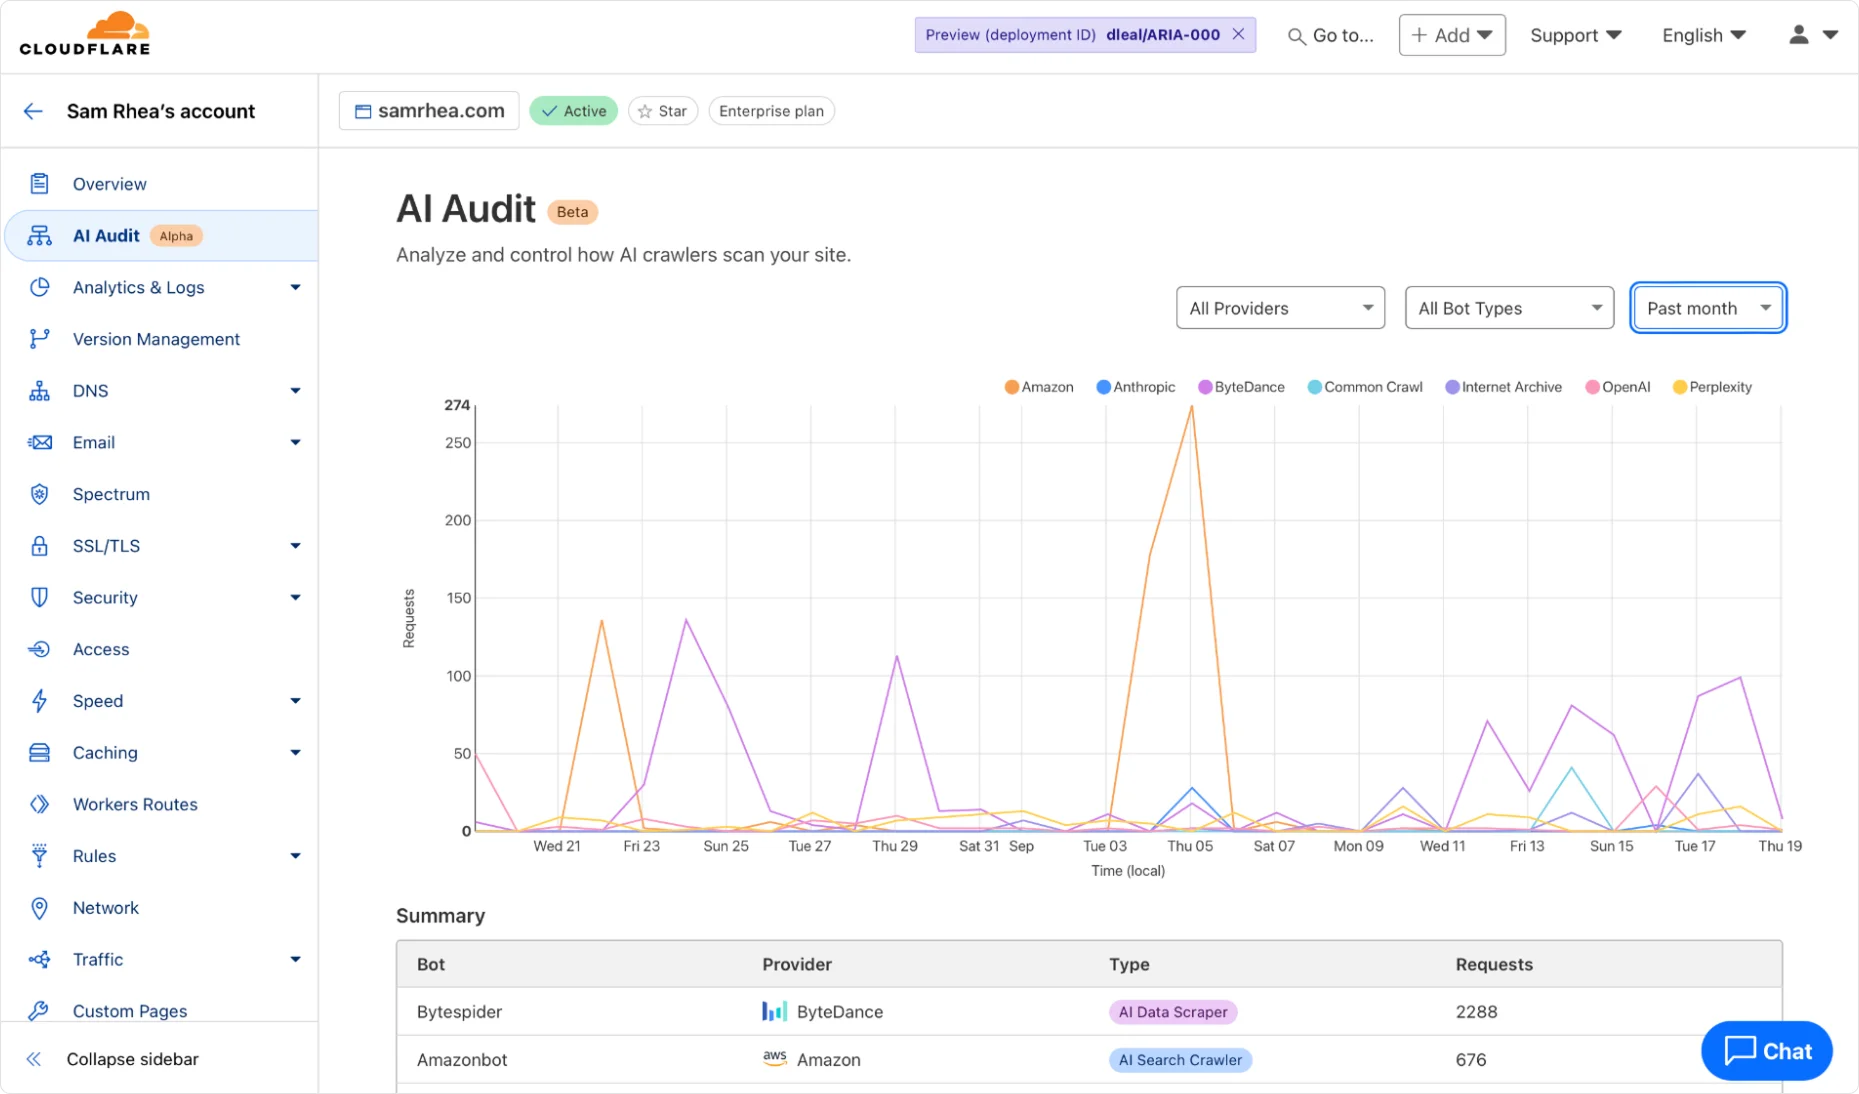The width and height of the screenshot is (1859, 1094).
Task: Toggle the Perplexity legend entry
Action: (1712, 387)
